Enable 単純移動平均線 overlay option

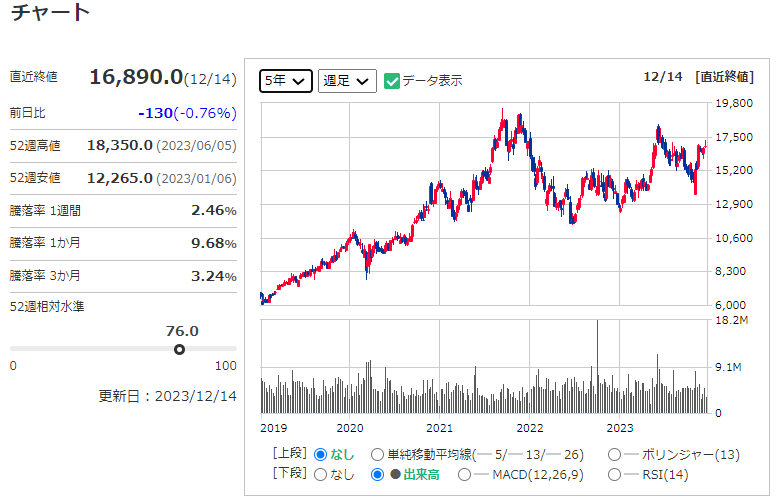377,454
